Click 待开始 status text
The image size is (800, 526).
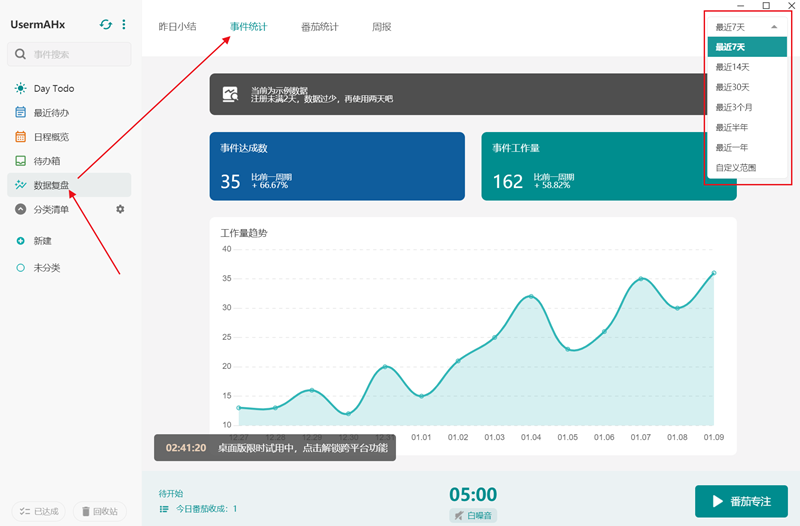pyautogui.click(x=170, y=493)
